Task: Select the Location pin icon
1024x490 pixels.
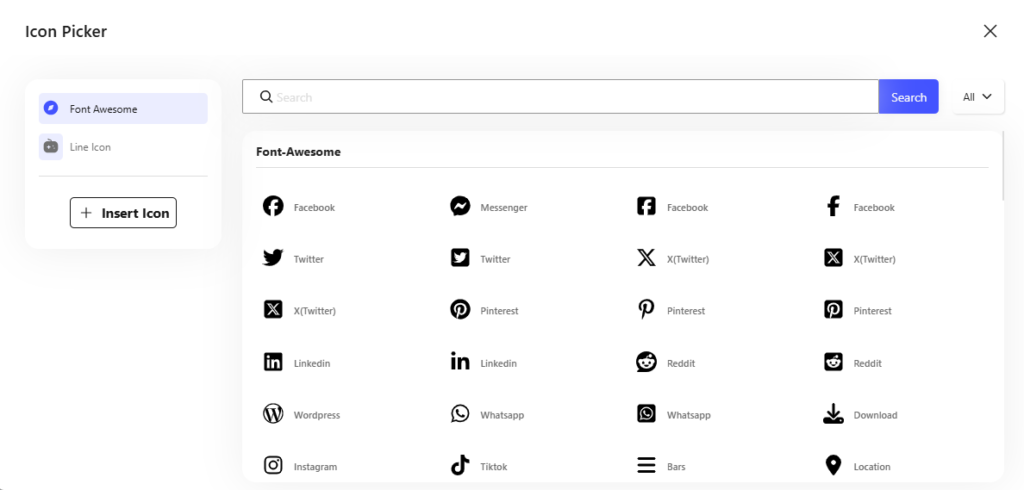Action: pyautogui.click(x=833, y=465)
